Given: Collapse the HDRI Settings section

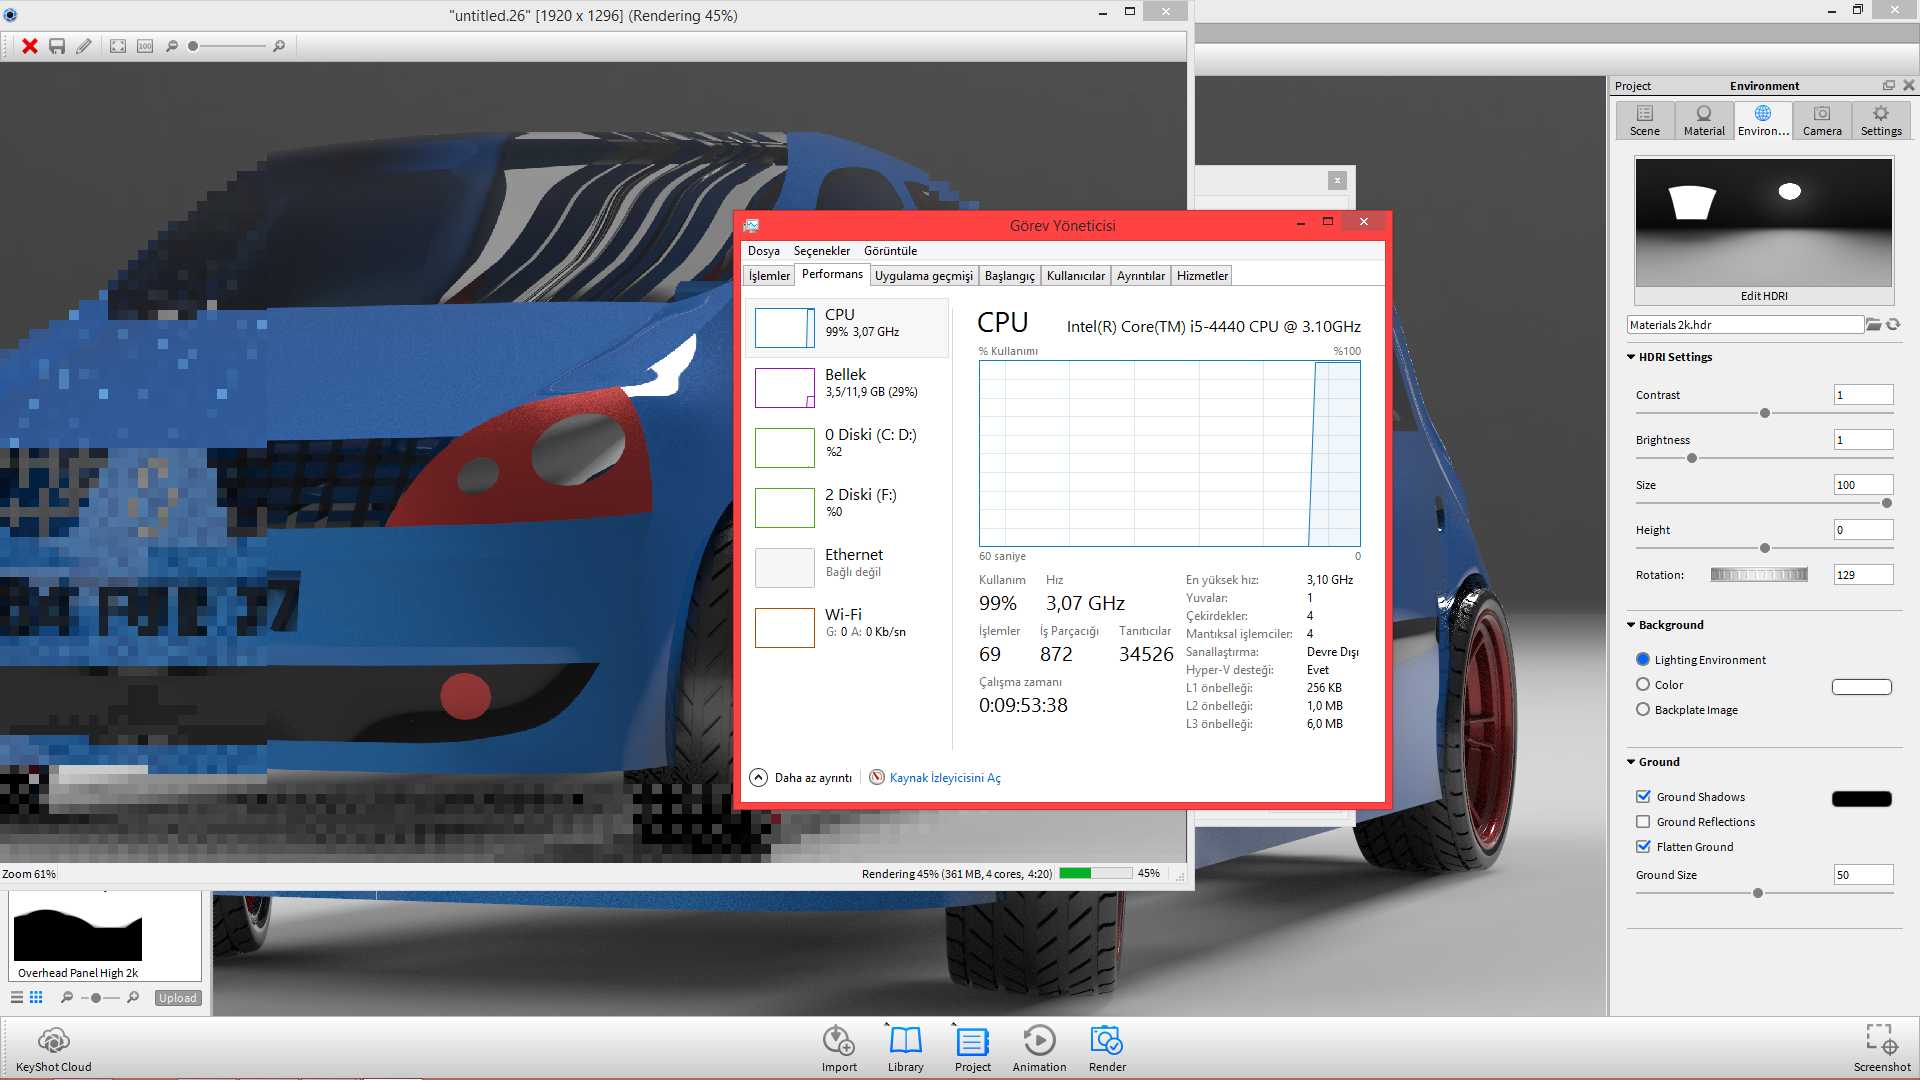Looking at the screenshot, I should pos(1631,357).
